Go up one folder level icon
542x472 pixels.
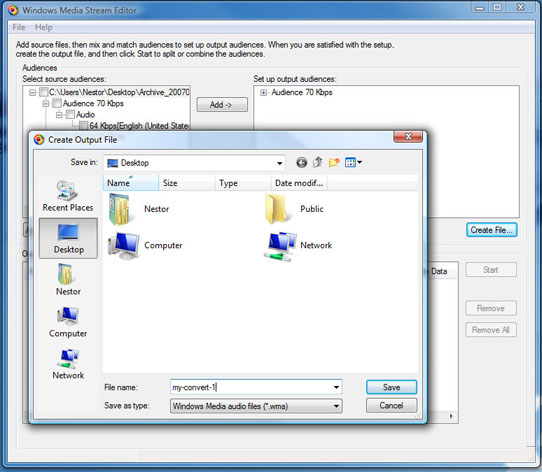tap(317, 162)
